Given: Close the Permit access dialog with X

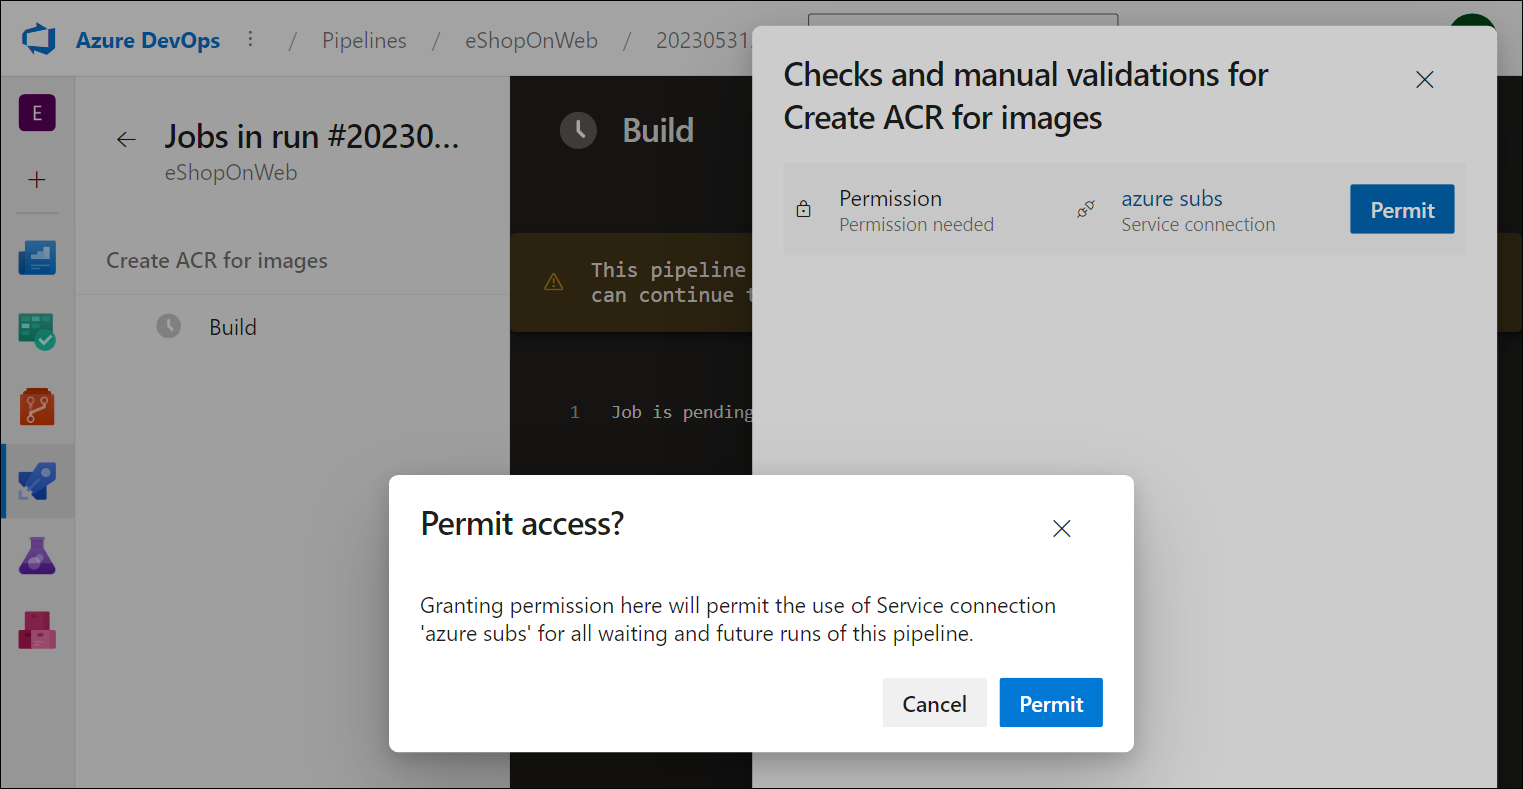Looking at the screenshot, I should [1062, 529].
